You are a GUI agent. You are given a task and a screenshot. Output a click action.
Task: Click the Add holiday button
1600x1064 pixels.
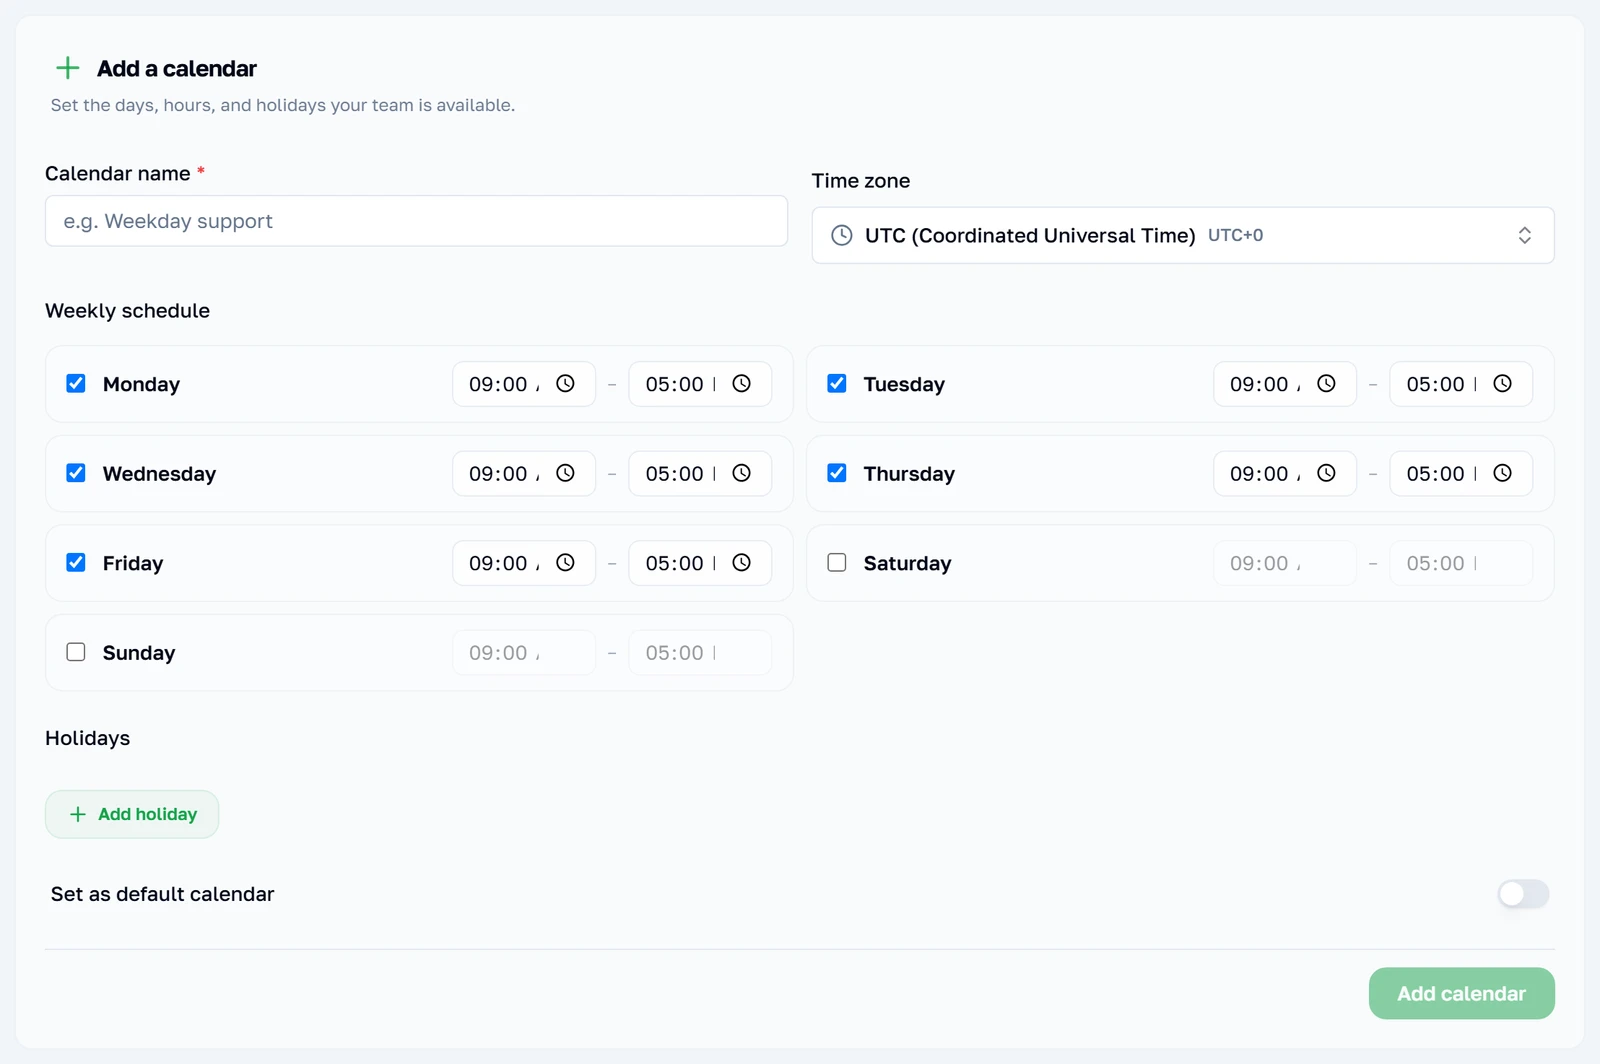click(132, 814)
